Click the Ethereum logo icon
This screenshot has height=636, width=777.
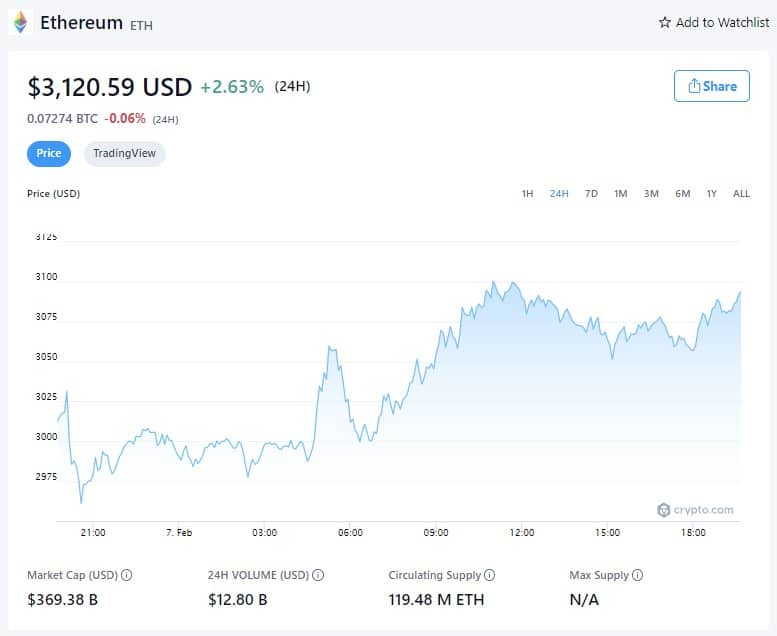[x=20, y=22]
